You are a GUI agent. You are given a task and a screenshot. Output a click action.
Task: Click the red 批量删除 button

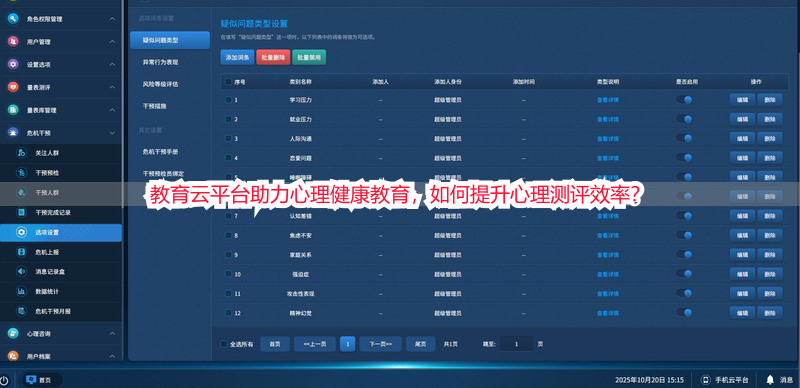[273, 57]
